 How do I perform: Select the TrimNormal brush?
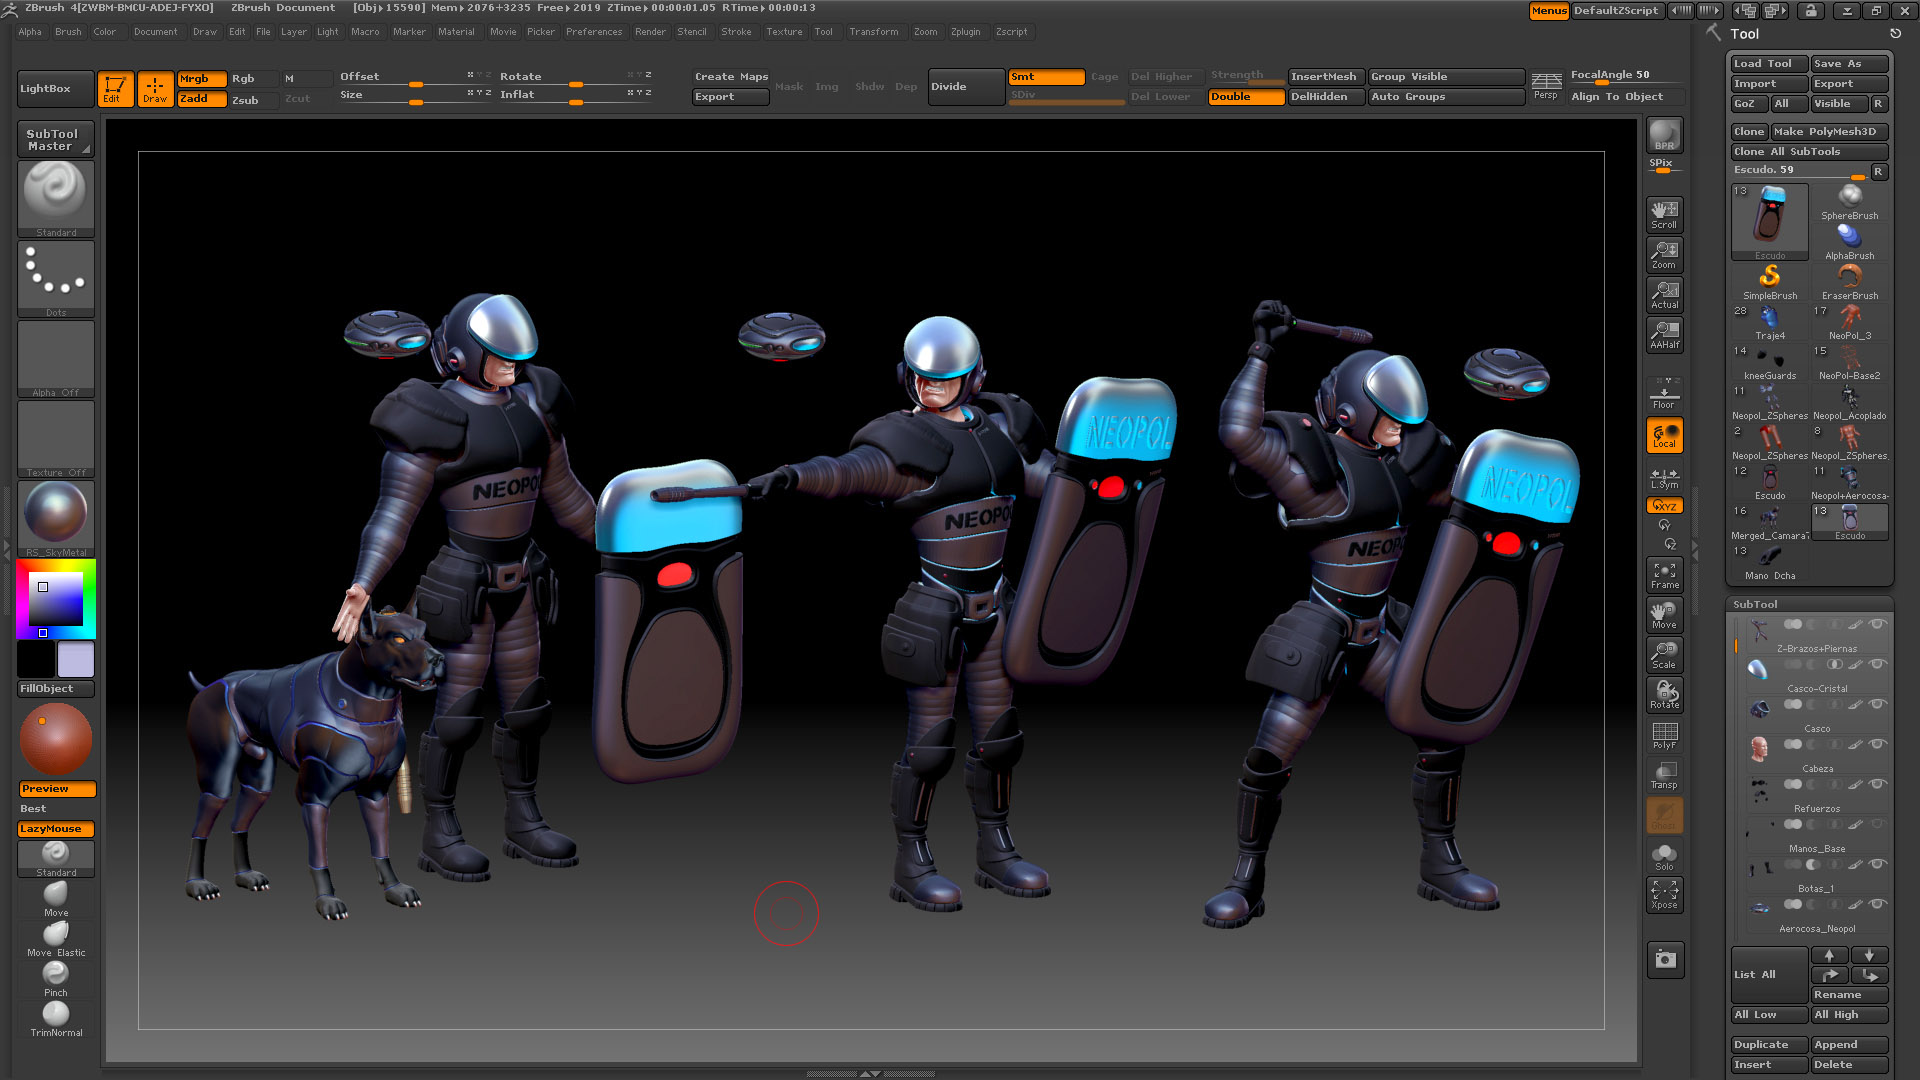click(x=56, y=1018)
